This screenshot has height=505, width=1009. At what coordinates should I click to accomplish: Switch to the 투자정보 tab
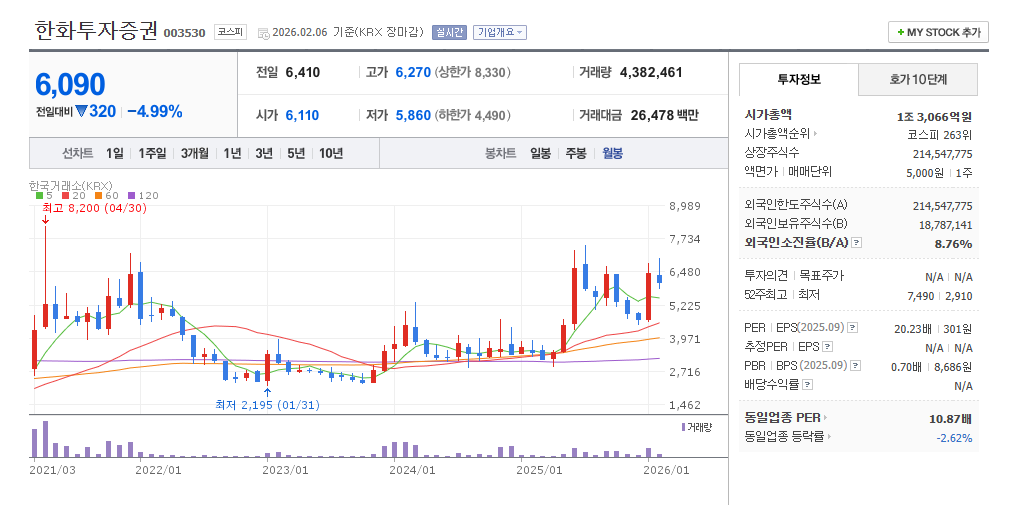tap(799, 80)
